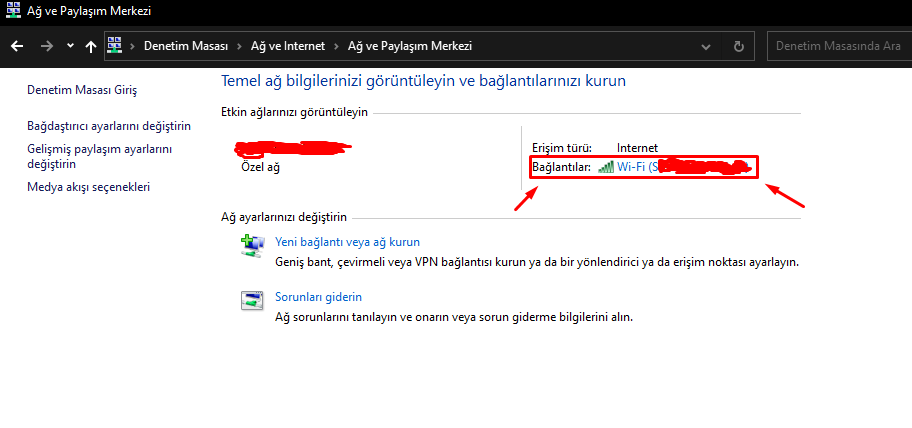Open the address bar history dropdown

pyautogui.click(x=706, y=47)
